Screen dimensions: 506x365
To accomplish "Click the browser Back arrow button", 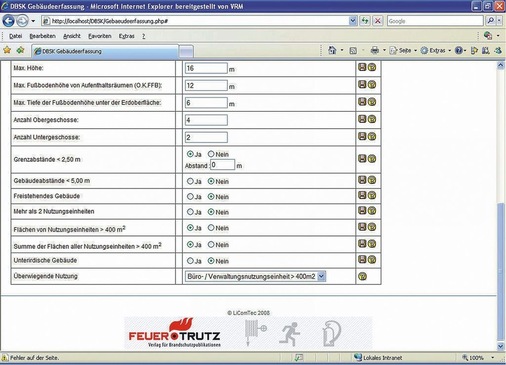I will [x=8, y=21].
